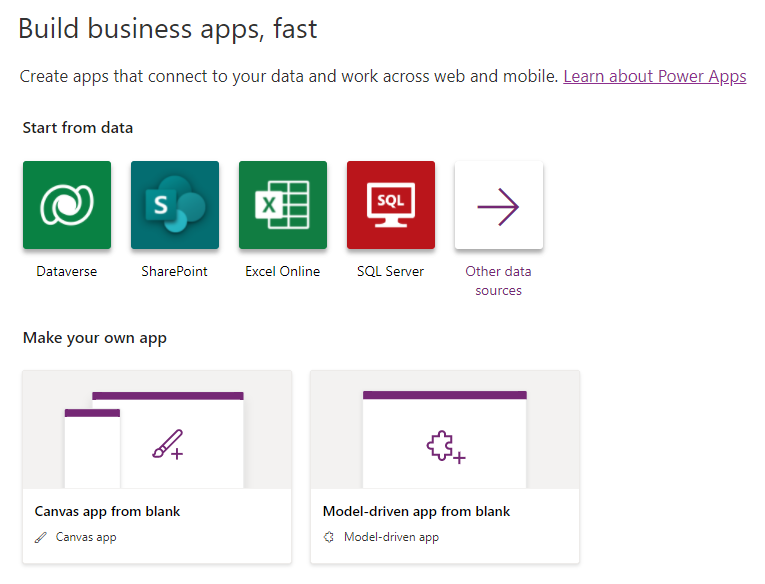Image resolution: width=765 pixels, height=584 pixels.
Task: Click the Dataverse text label
Action: 67,271
